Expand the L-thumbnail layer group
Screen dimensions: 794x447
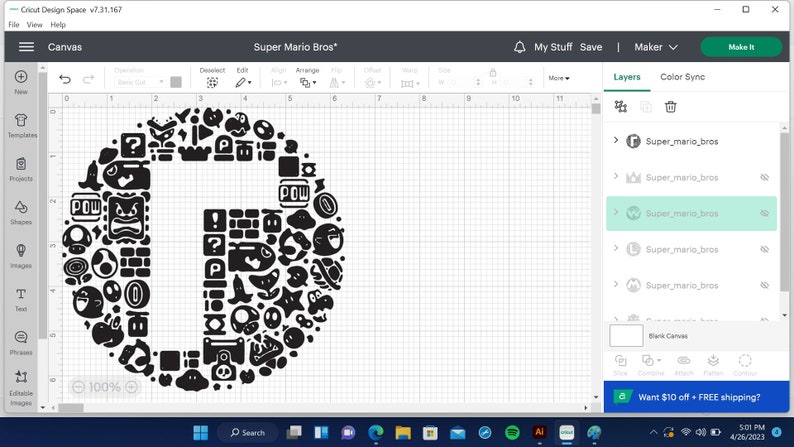(616, 248)
